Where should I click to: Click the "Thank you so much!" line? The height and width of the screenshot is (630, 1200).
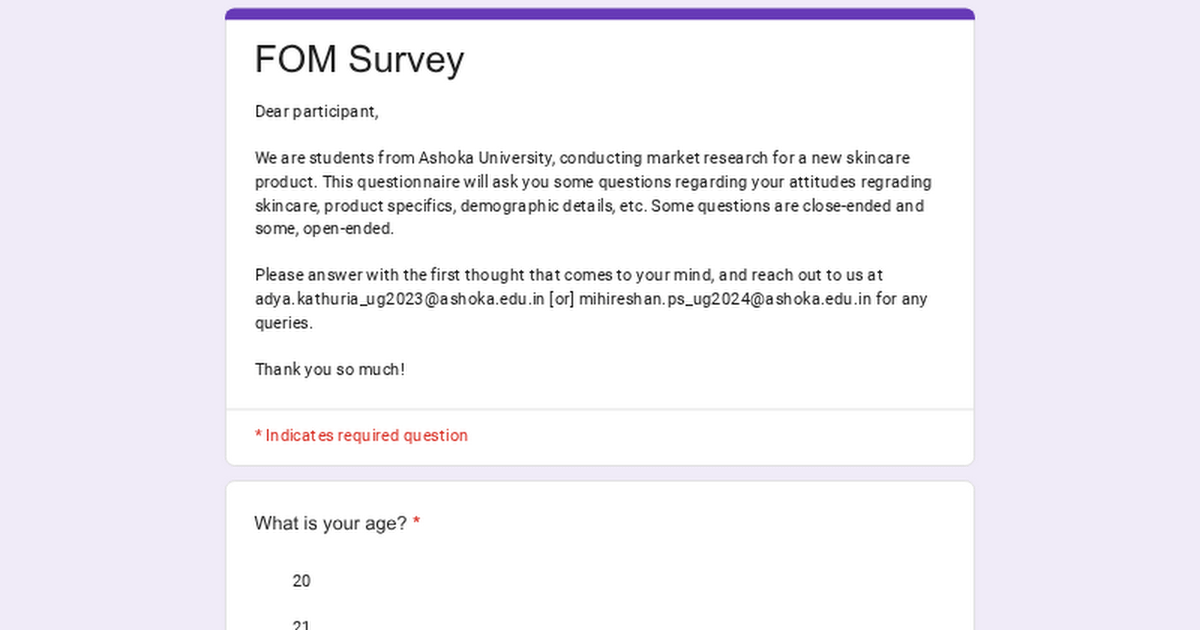point(330,370)
